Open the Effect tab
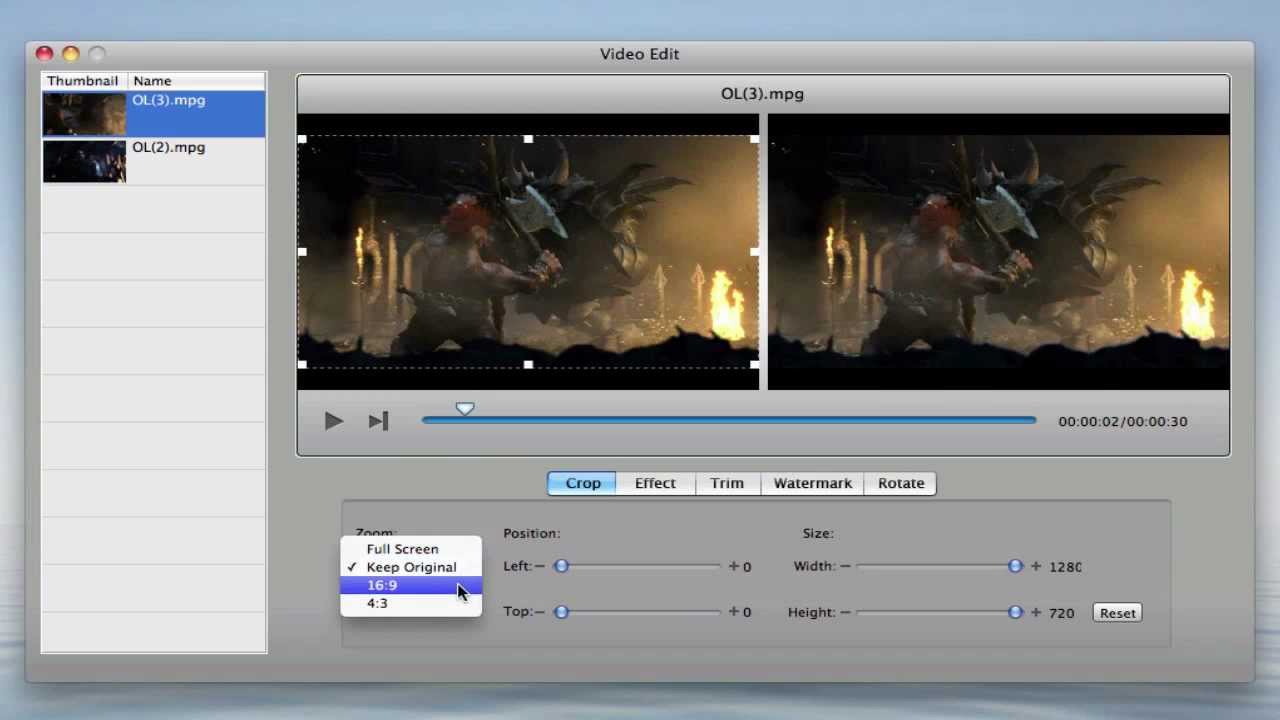1280x720 pixels. [655, 483]
